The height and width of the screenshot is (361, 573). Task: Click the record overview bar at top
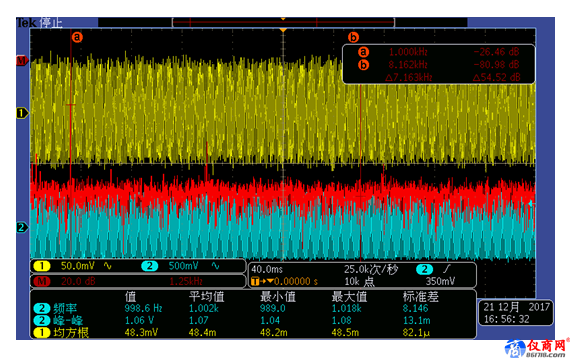pyautogui.click(x=283, y=22)
